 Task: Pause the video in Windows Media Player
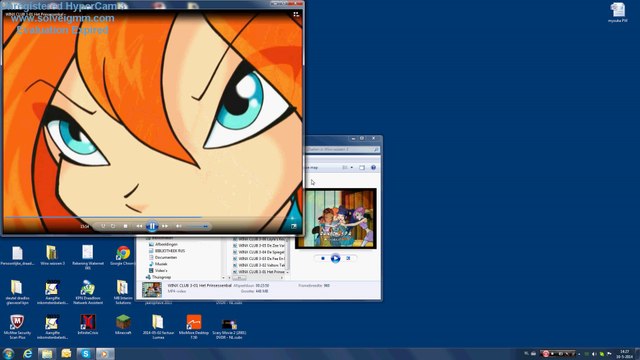152,226
